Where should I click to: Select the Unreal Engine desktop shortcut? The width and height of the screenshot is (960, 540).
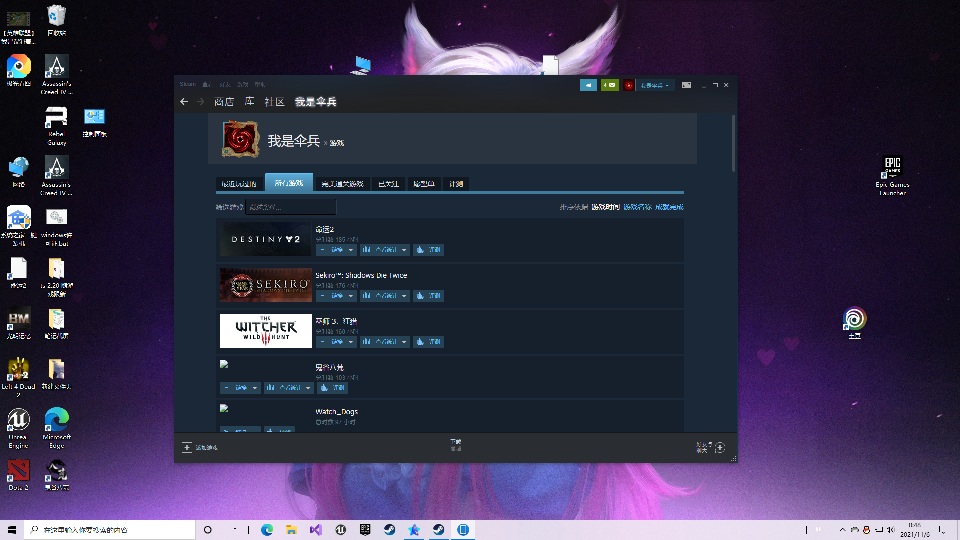[x=18, y=428]
